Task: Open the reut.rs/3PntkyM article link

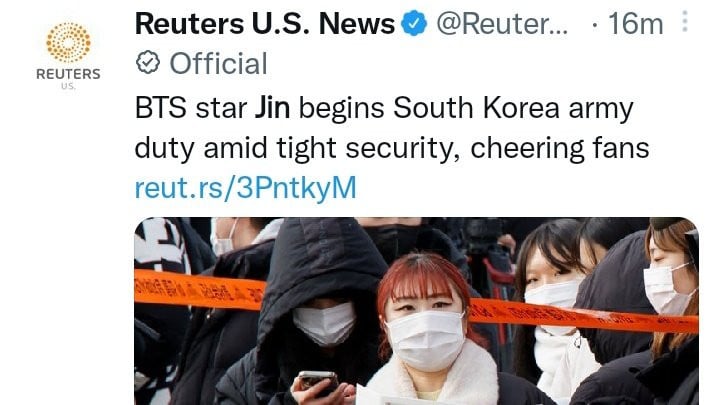Action: (246, 188)
